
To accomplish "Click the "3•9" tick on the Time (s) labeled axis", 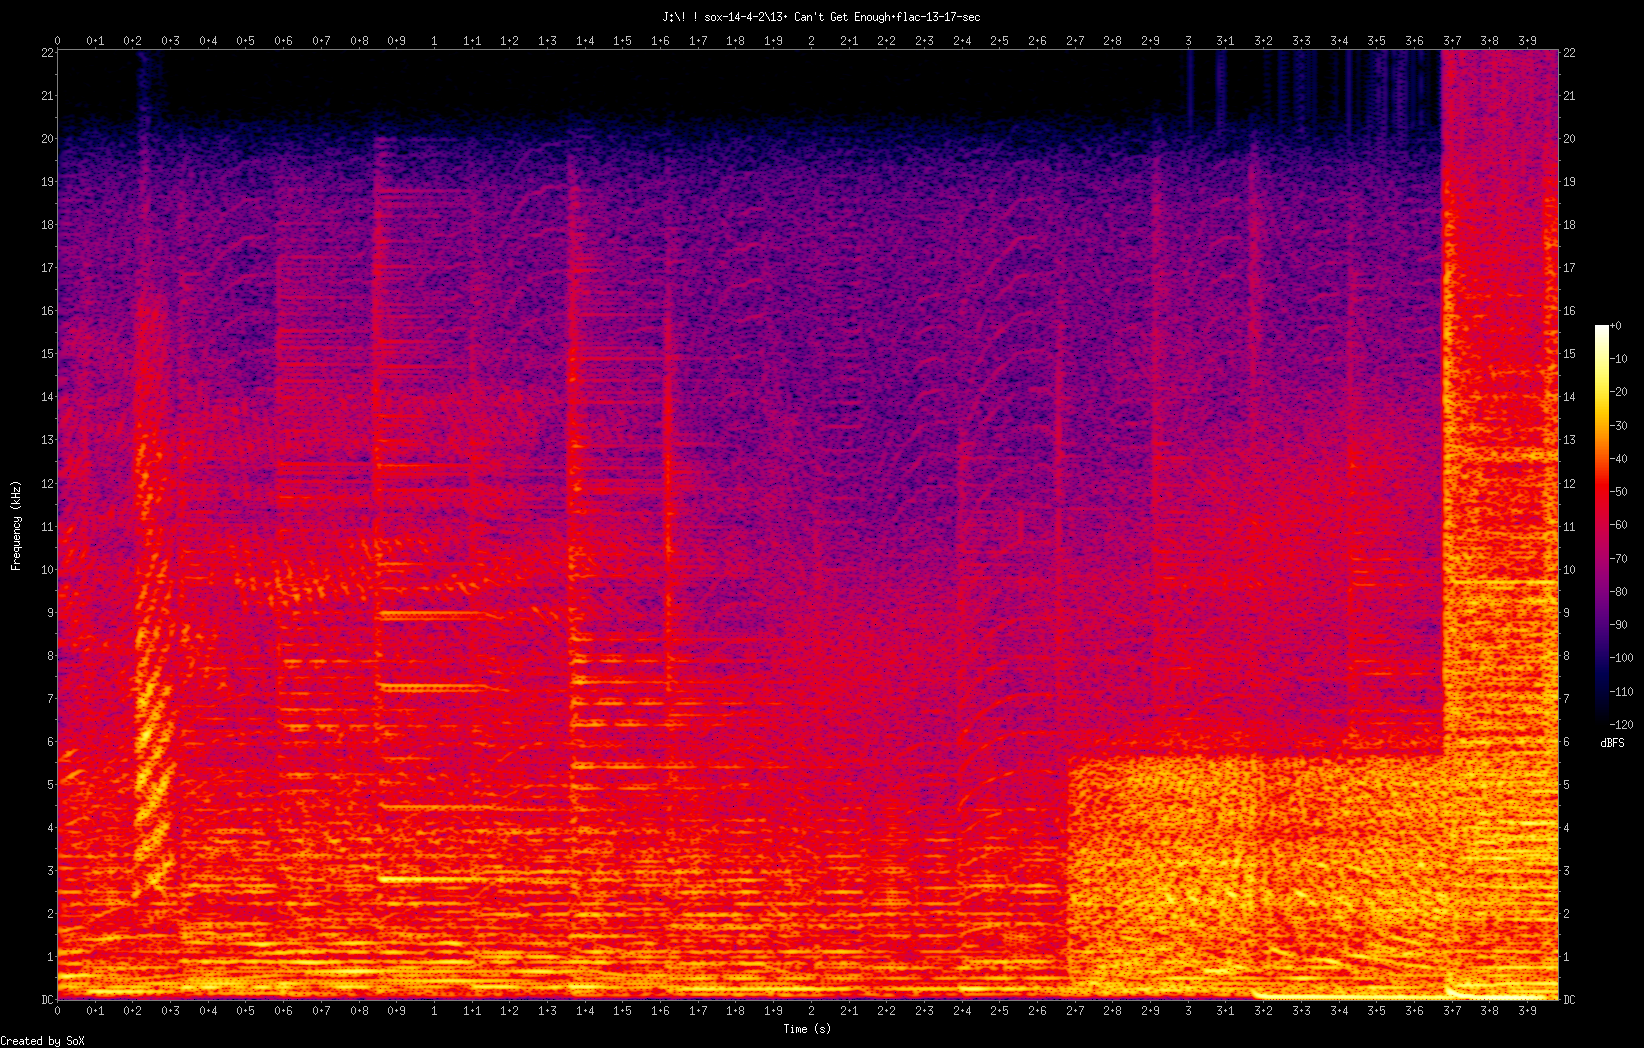I will click(x=1527, y=1011).
